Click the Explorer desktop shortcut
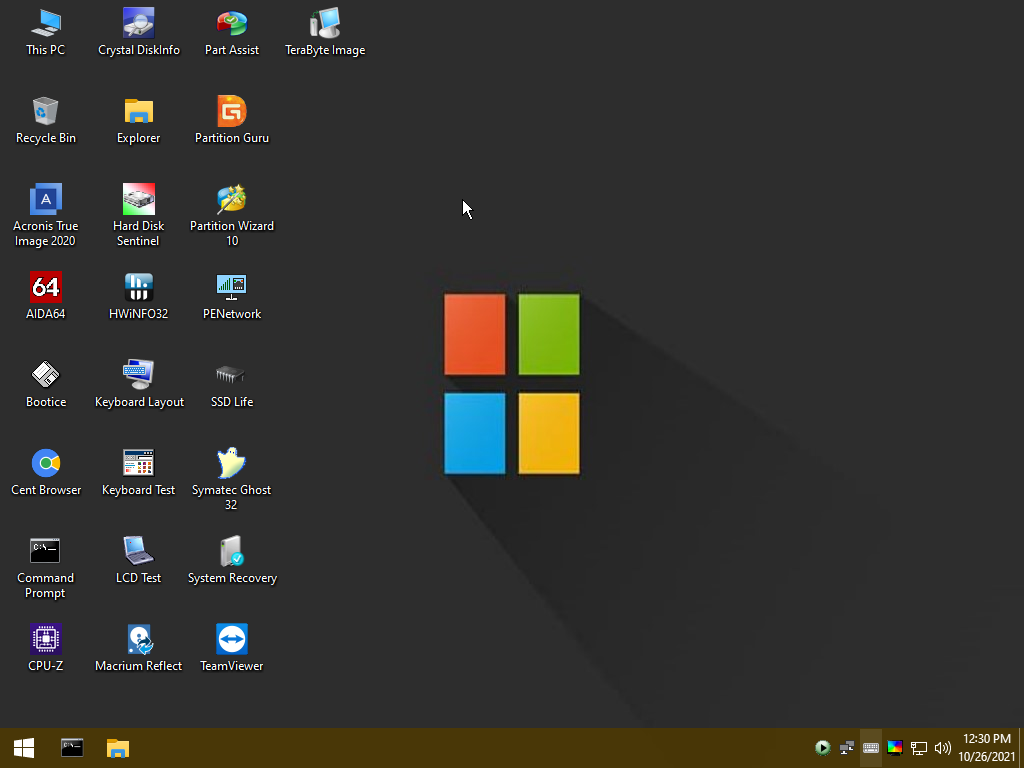Viewport: 1024px width, 768px height. point(138,120)
